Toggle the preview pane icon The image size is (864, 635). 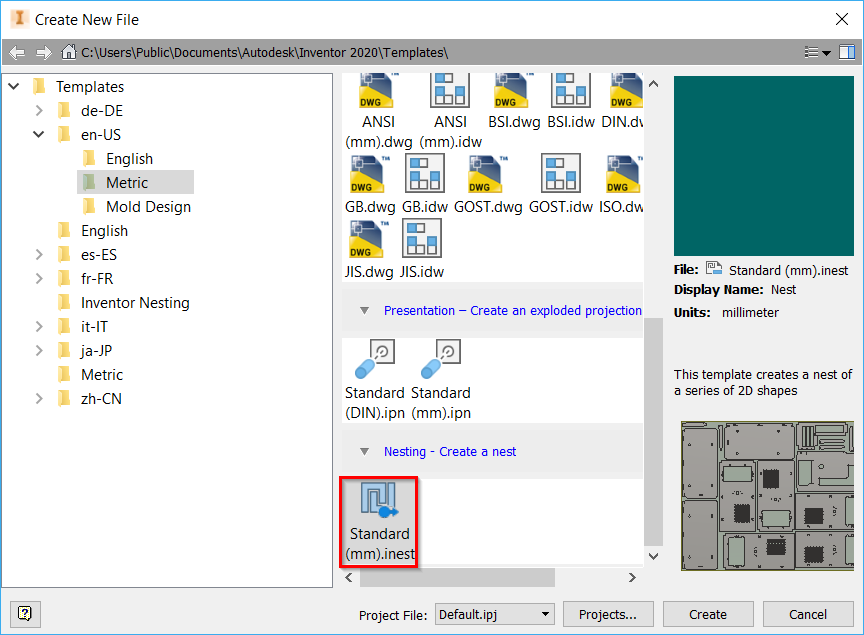pyautogui.click(x=846, y=52)
